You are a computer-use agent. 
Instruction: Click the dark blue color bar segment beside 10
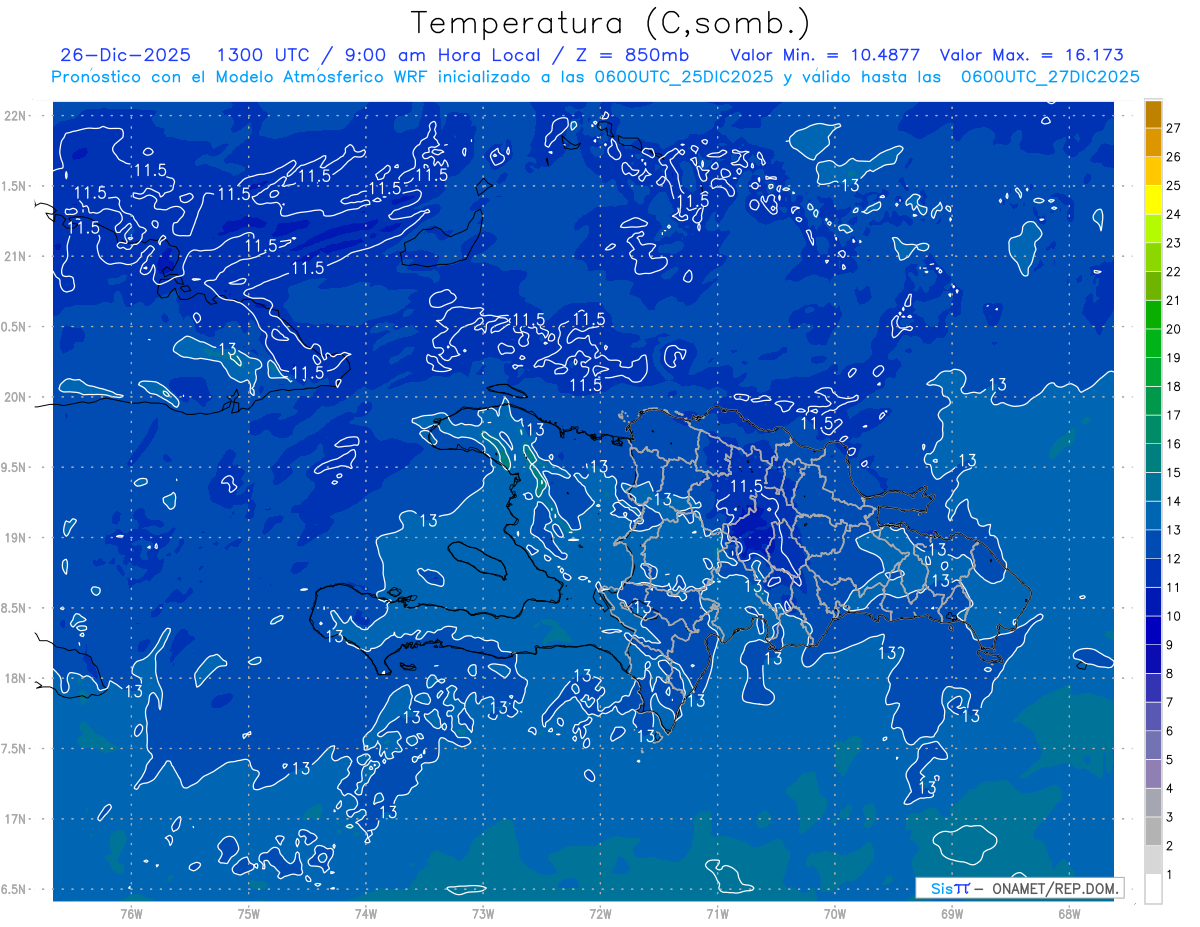click(1153, 602)
